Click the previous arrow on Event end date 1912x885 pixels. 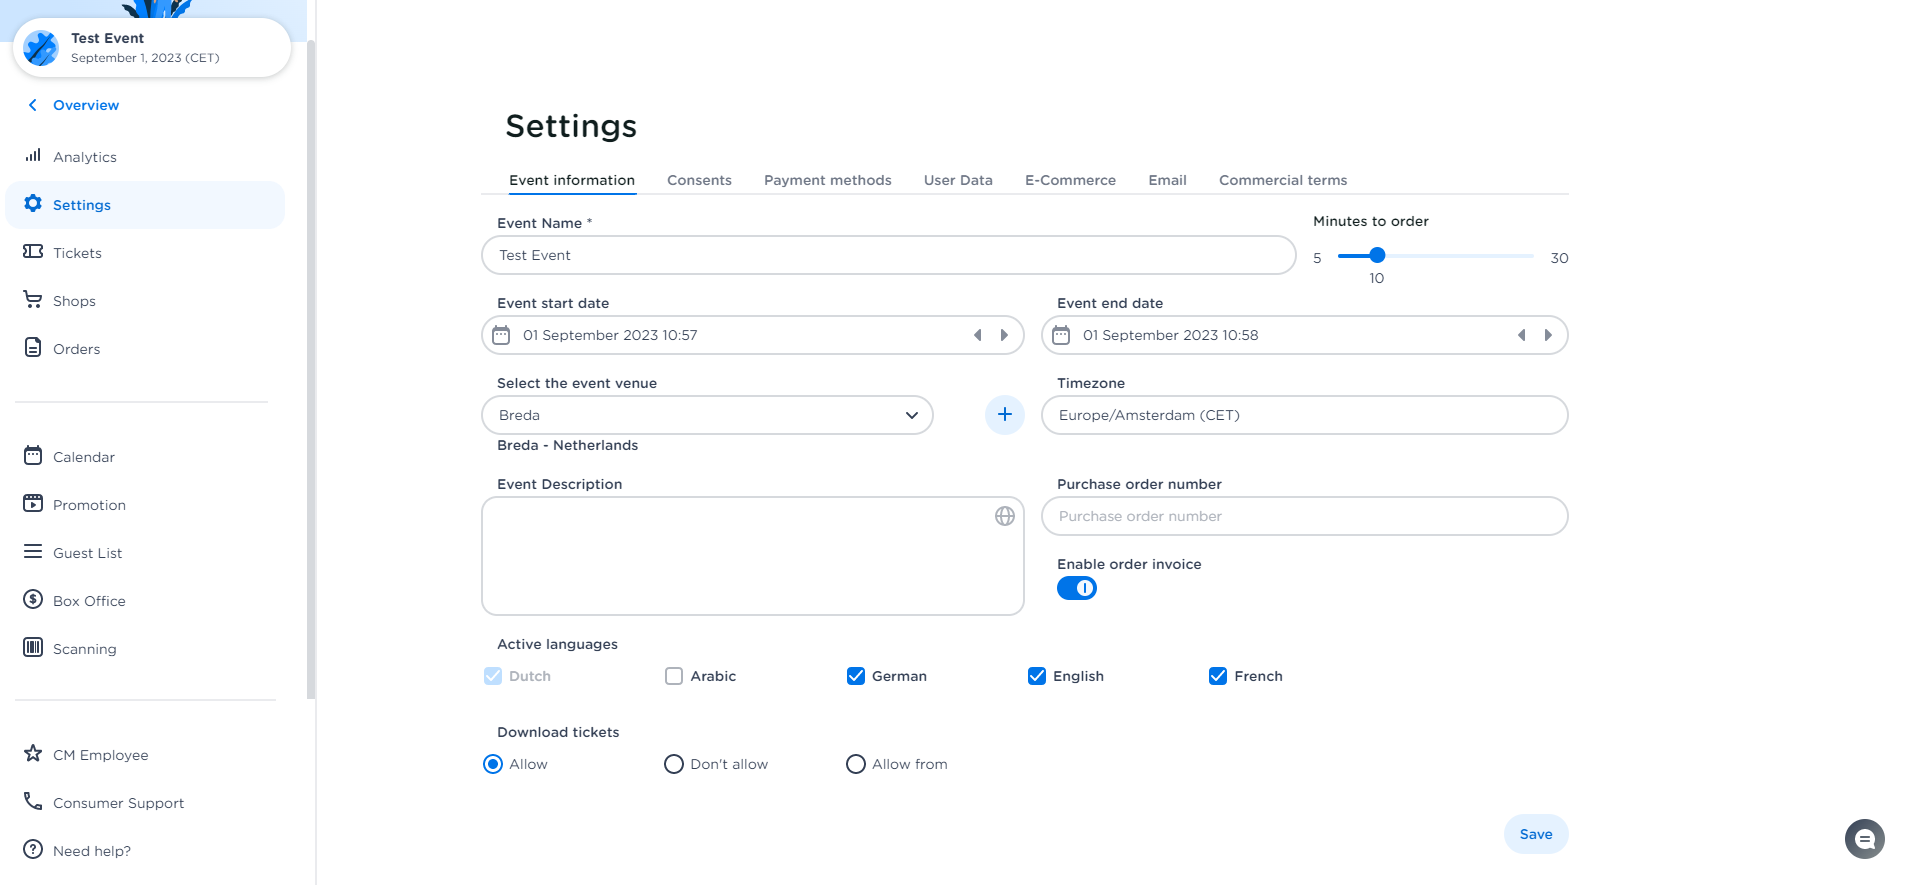[1521, 335]
